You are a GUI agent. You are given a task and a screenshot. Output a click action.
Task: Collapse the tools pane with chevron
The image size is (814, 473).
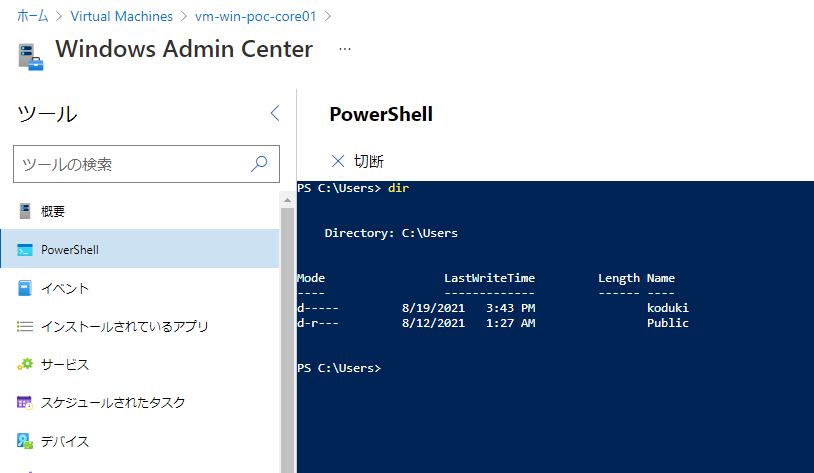coord(275,113)
